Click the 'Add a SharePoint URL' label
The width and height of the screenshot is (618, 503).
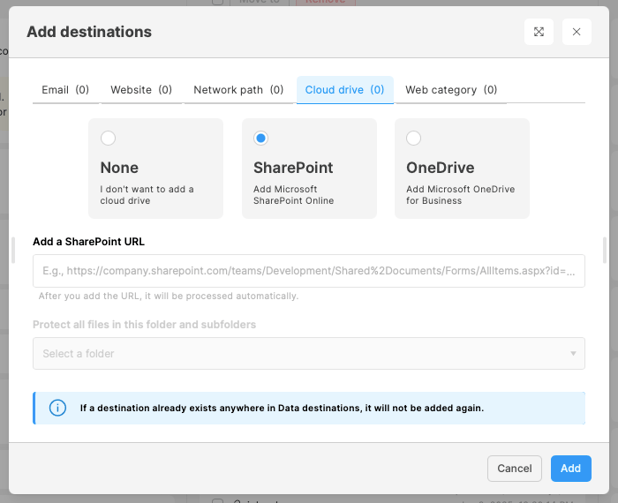click(89, 241)
